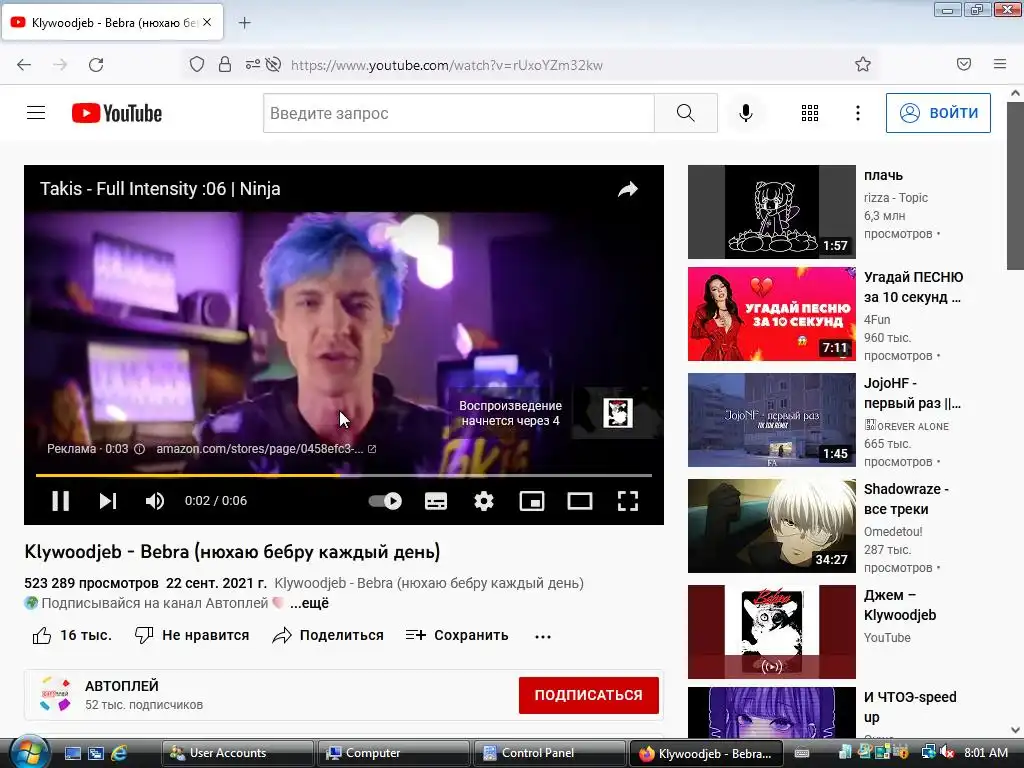Go back in browser history
This screenshot has width=1024, height=768.
pyautogui.click(x=24, y=65)
